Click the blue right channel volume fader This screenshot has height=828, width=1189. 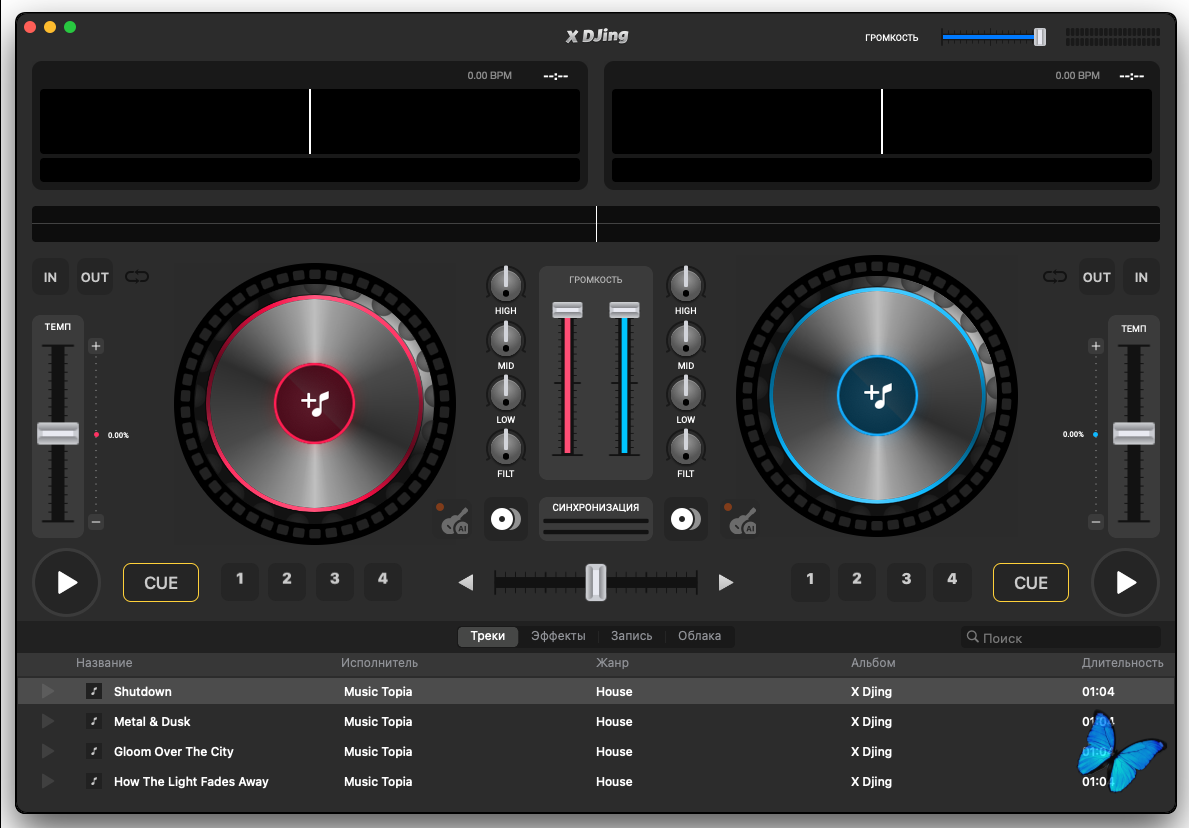click(624, 310)
